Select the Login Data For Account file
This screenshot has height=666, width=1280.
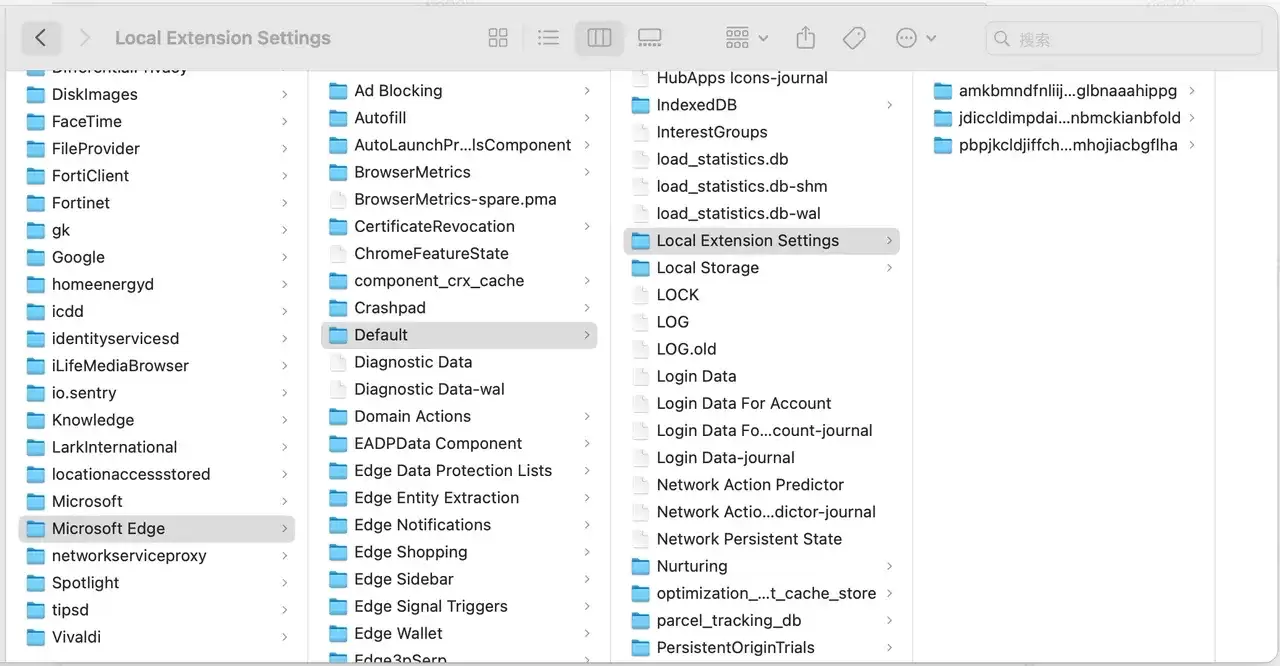click(x=761, y=403)
